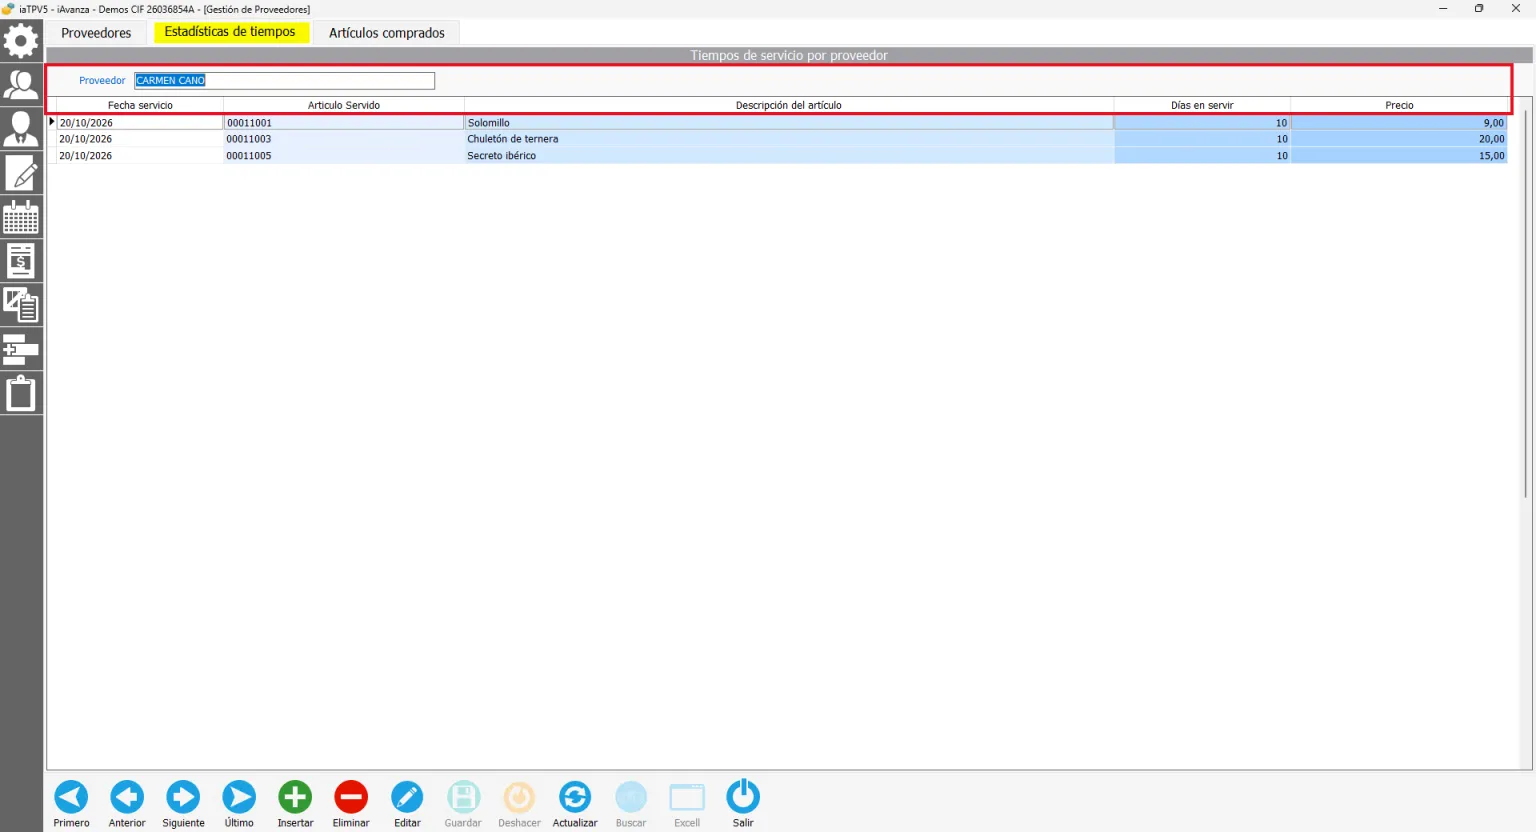Go to previous record with Anterior
The height and width of the screenshot is (832, 1536).
(127, 804)
